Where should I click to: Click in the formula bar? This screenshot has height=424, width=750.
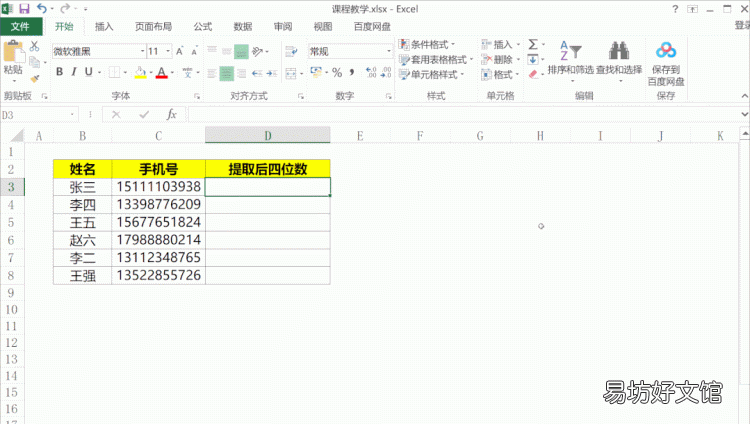[x=464, y=115]
